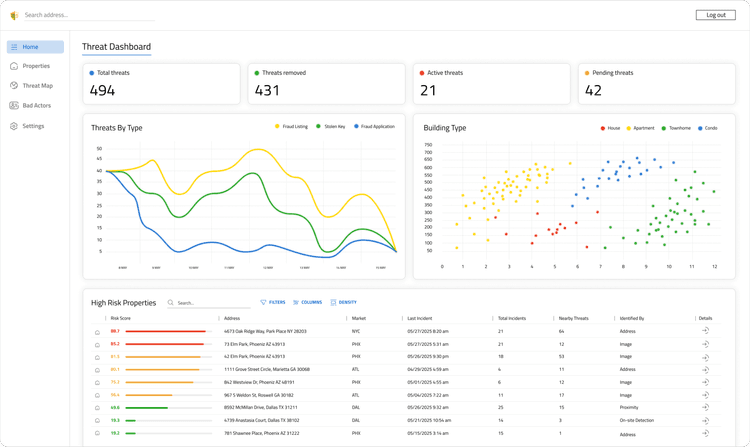Toggle Fraud Listing series in chart legend
750x447 pixels.
(x=291, y=127)
